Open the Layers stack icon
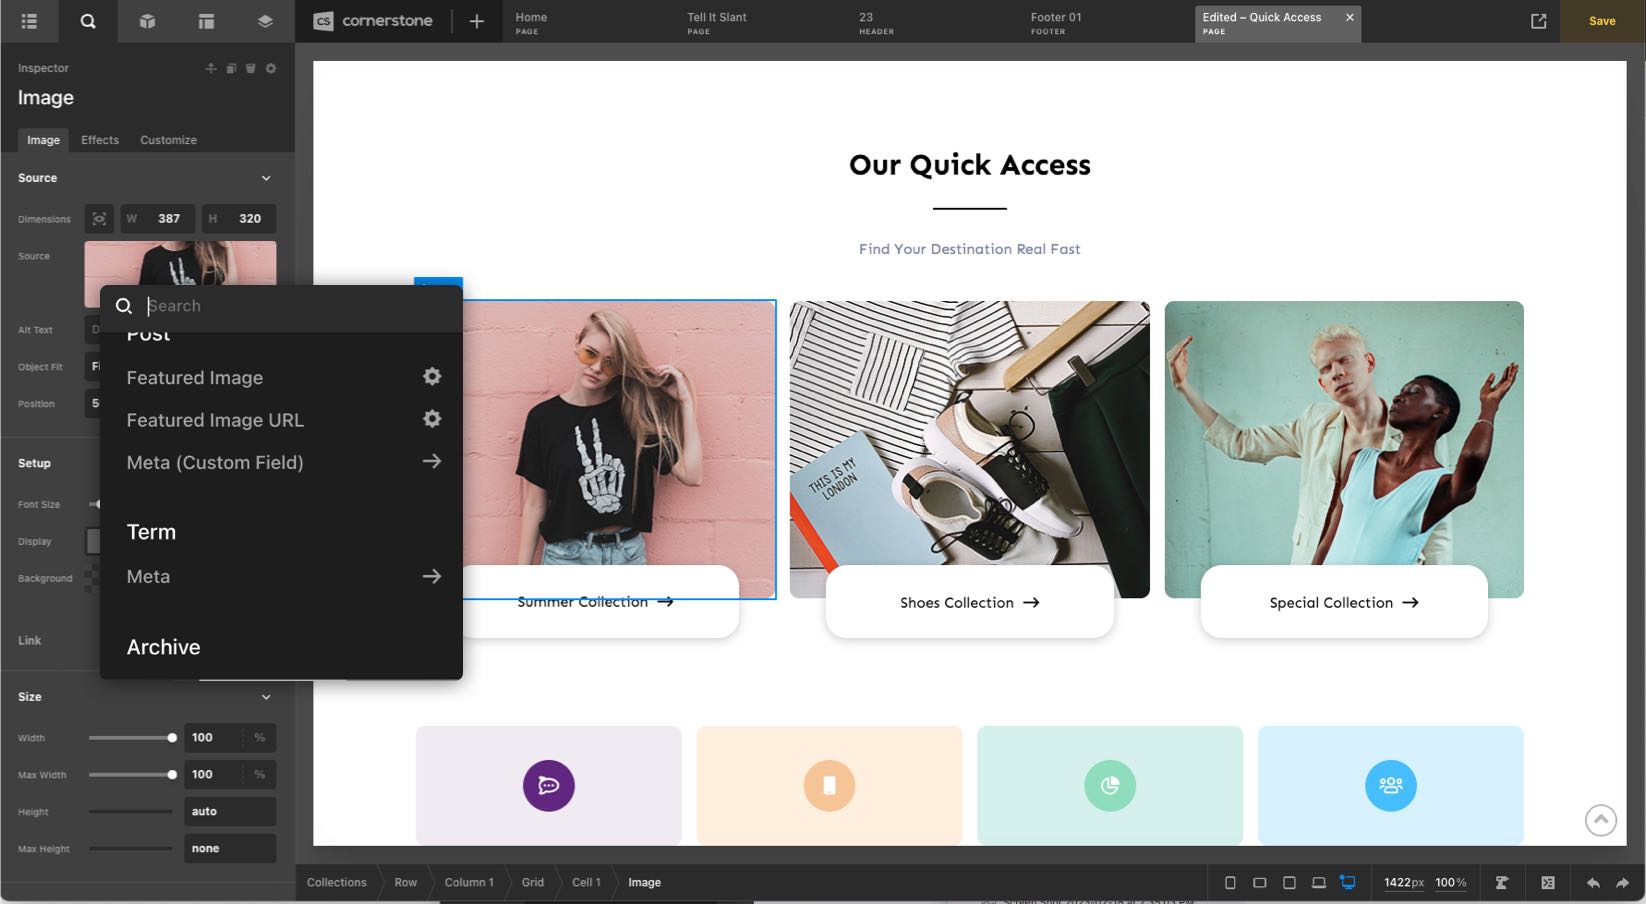The width and height of the screenshot is (1646, 904). pos(265,21)
